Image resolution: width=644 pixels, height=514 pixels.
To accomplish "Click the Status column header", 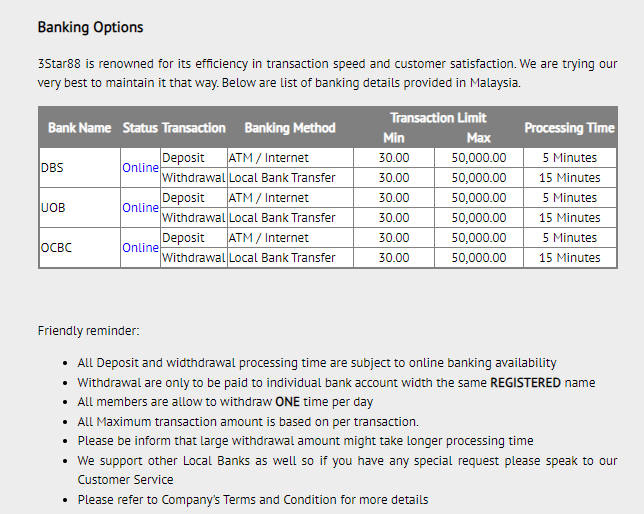I will coord(140,128).
